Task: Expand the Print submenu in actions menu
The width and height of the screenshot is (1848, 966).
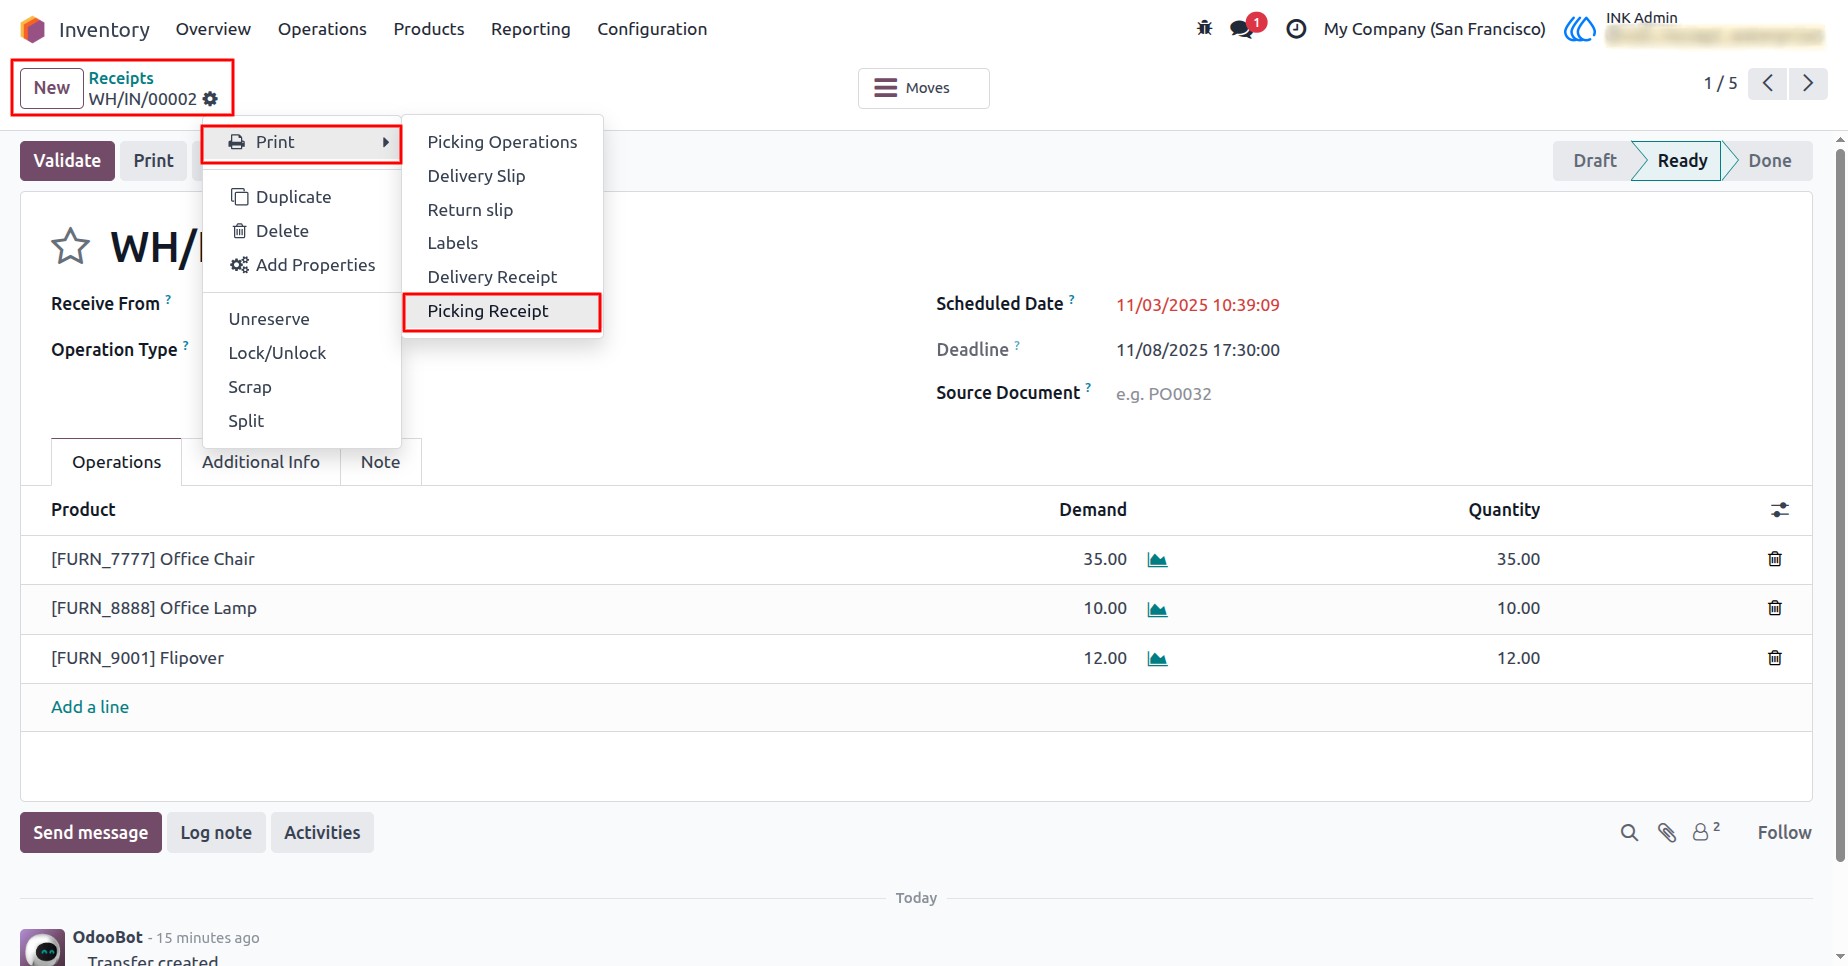Action: pos(302,143)
